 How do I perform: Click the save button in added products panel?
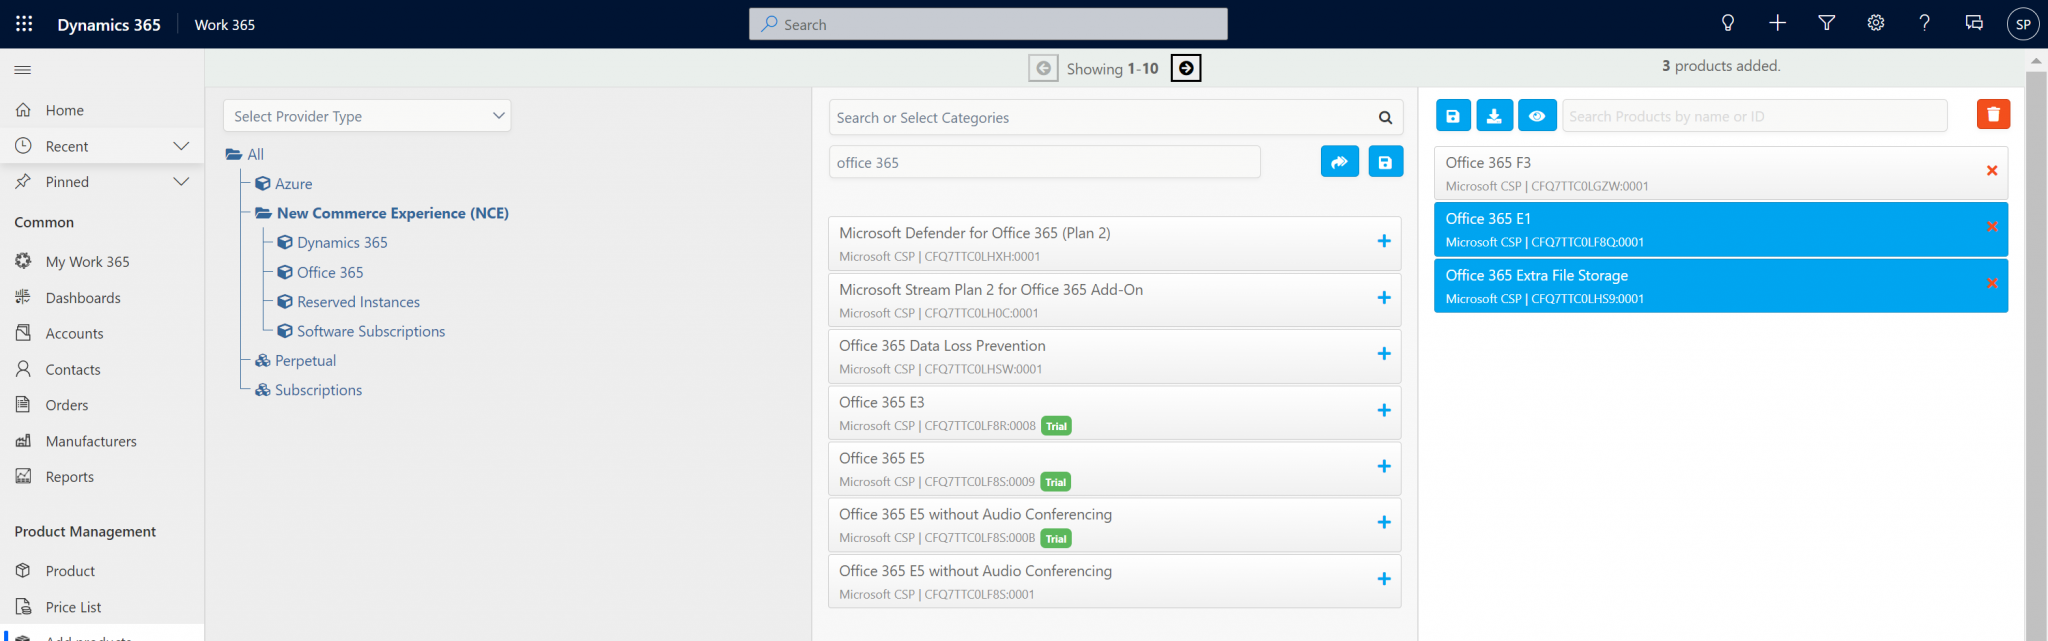point(1453,116)
